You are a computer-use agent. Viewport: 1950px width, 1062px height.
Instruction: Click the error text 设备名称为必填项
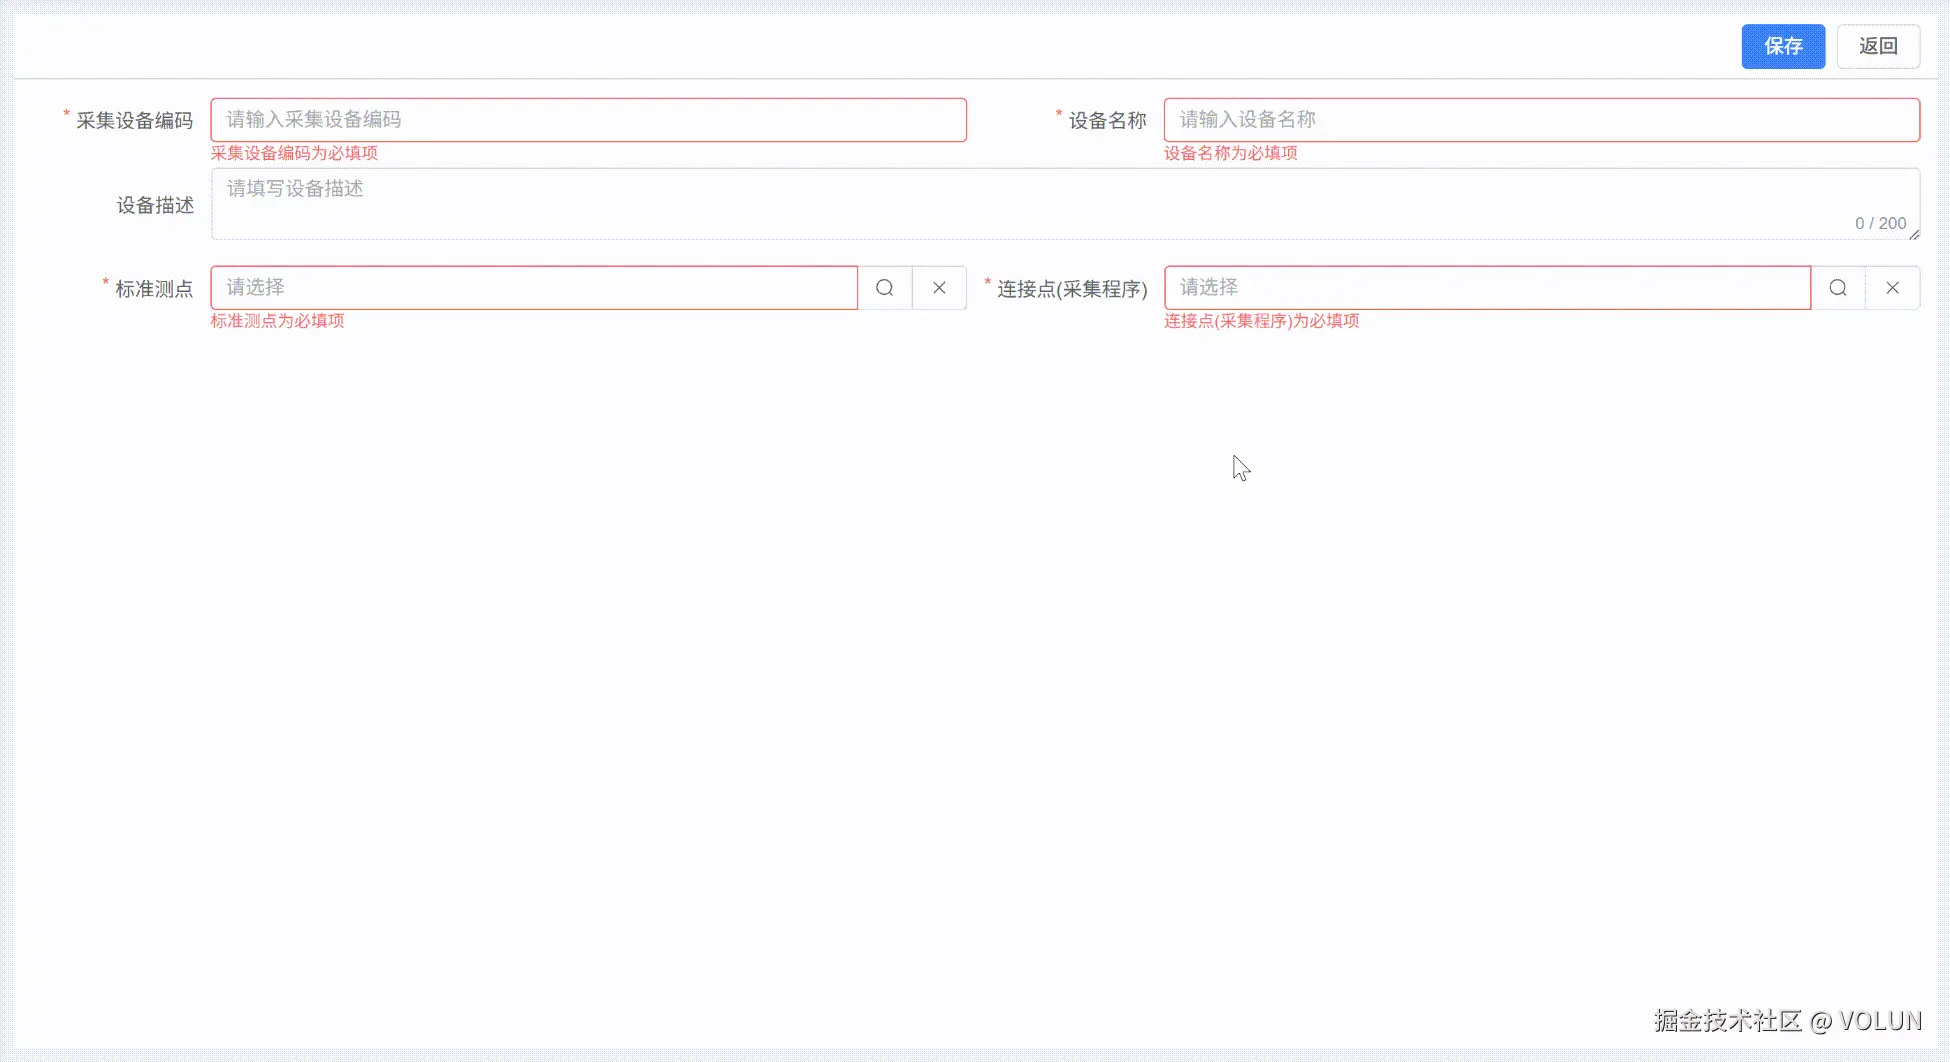coord(1230,153)
